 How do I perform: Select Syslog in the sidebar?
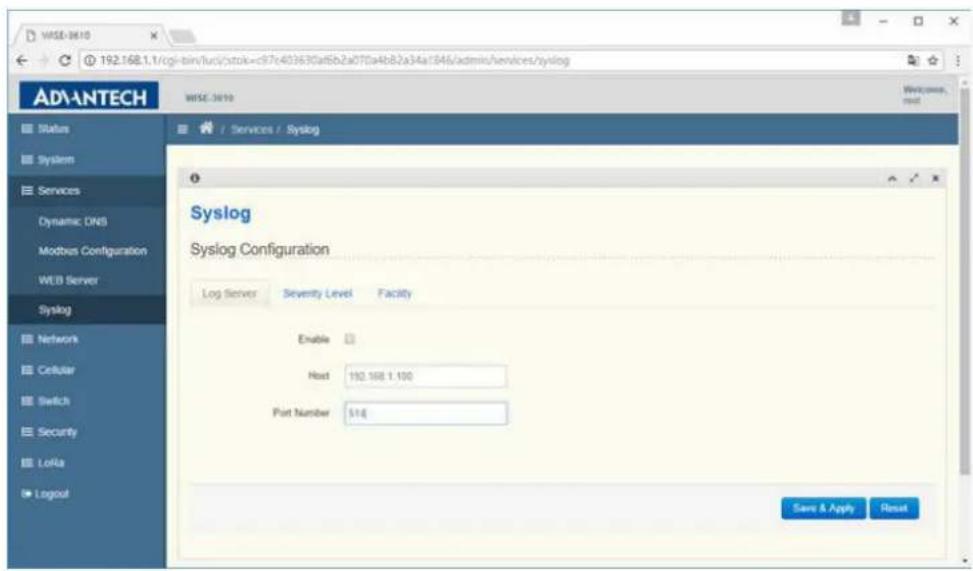tap(87, 310)
